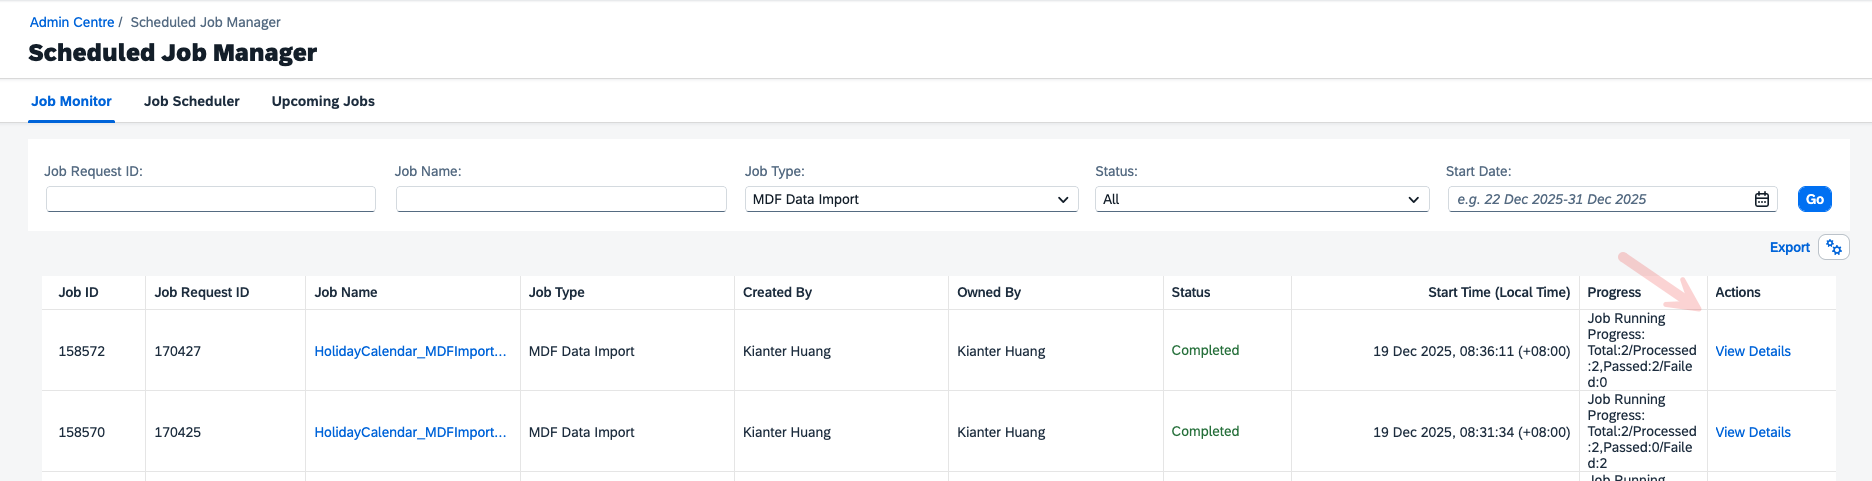
Task: Click the Status column header
Action: click(x=1190, y=292)
